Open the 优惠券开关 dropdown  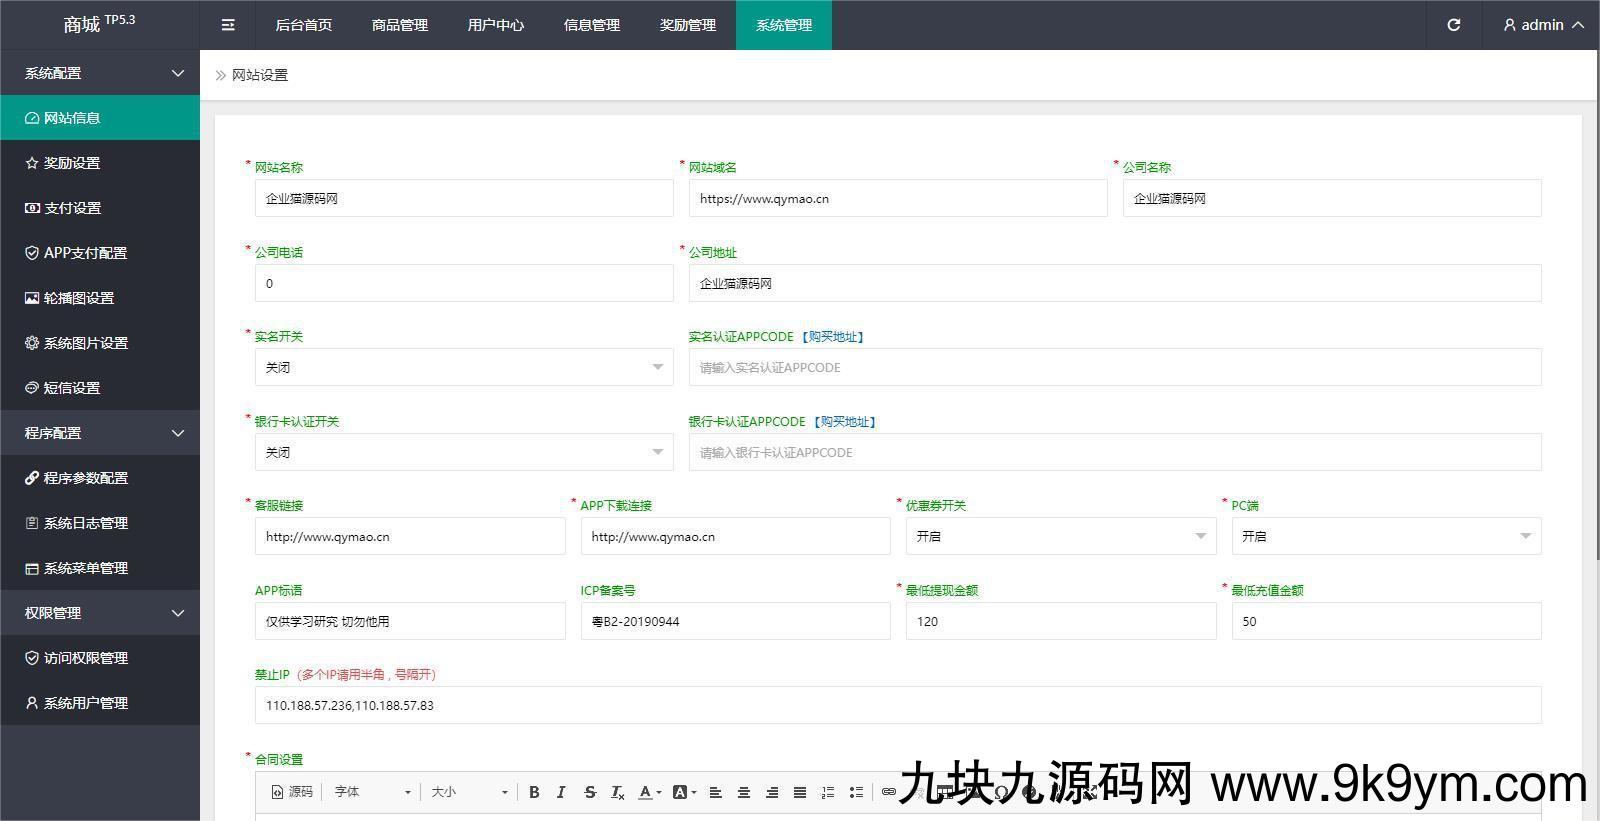click(x=1060, y=536)
